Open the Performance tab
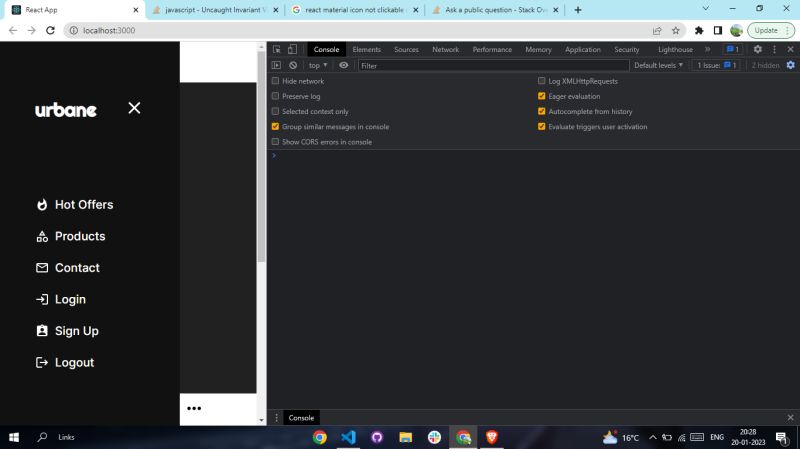The width and height of the screenshot is (800, 449). click(492, 49)
